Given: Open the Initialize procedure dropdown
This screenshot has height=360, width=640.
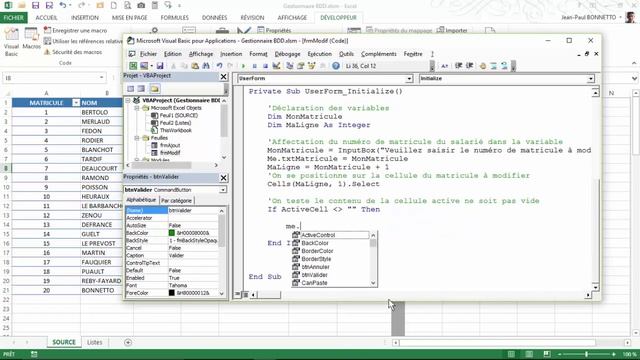Looking at the screenshot, I should point(591,79).
